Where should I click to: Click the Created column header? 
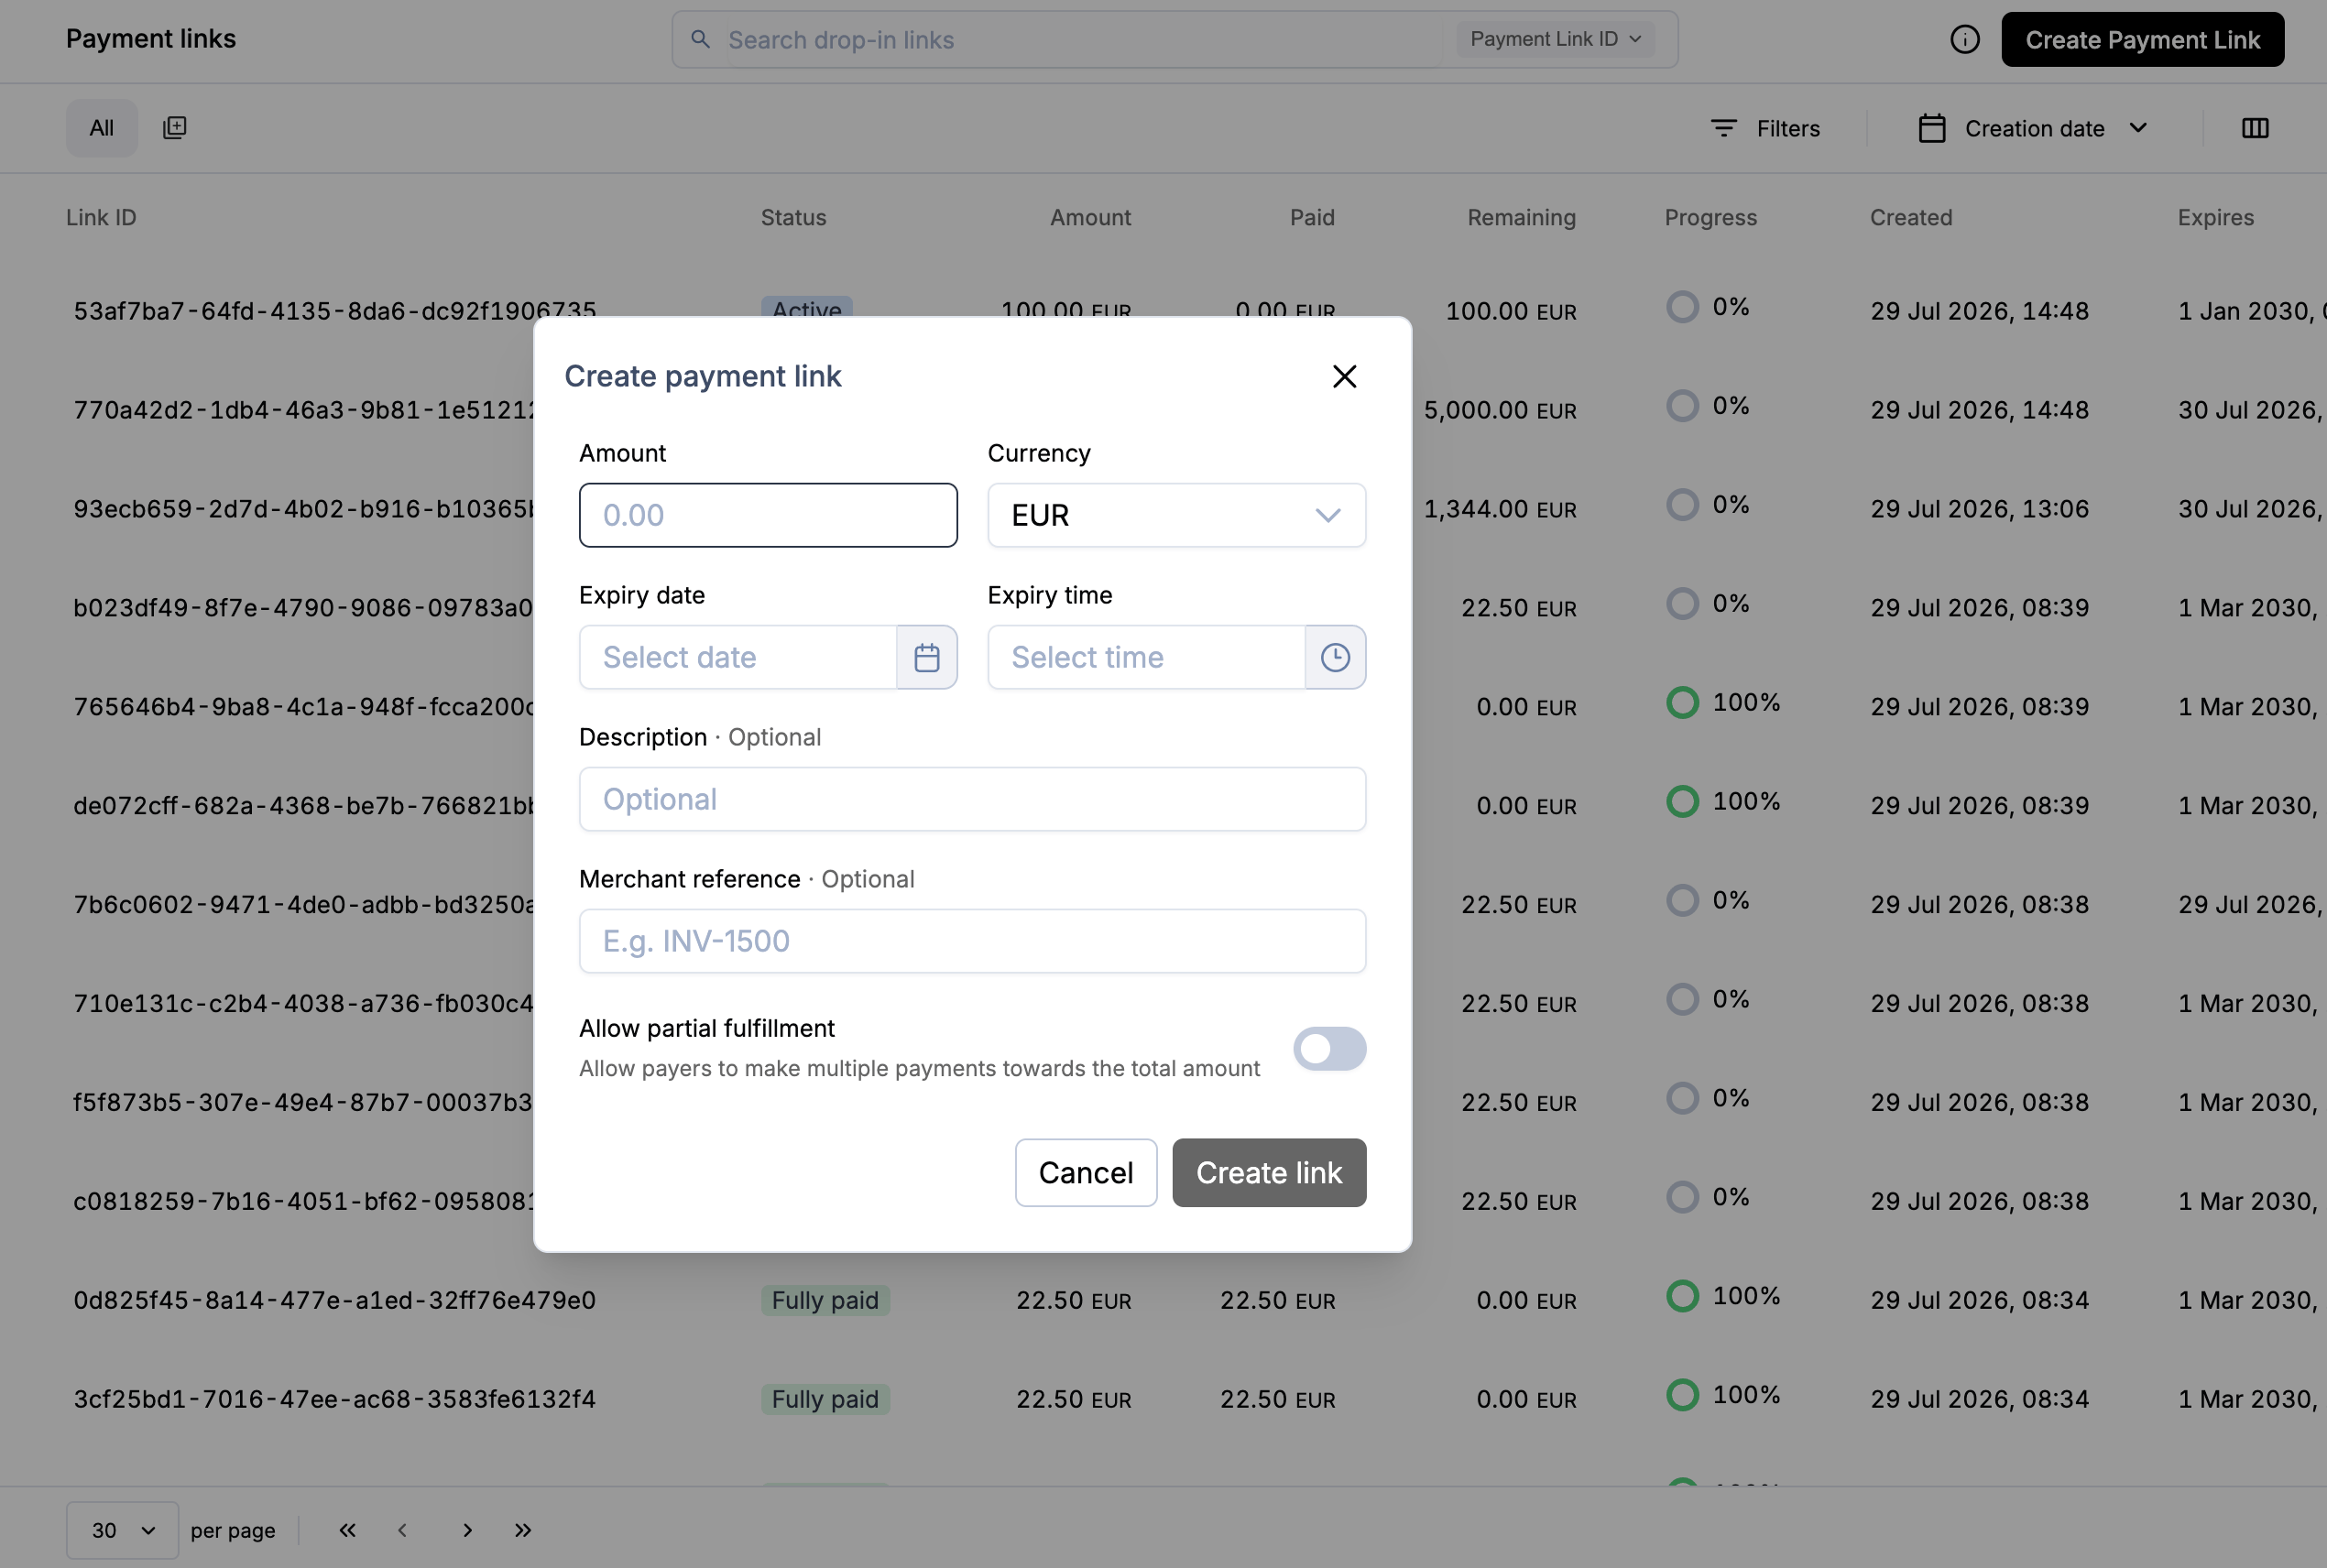click(x=1910, y=217)
